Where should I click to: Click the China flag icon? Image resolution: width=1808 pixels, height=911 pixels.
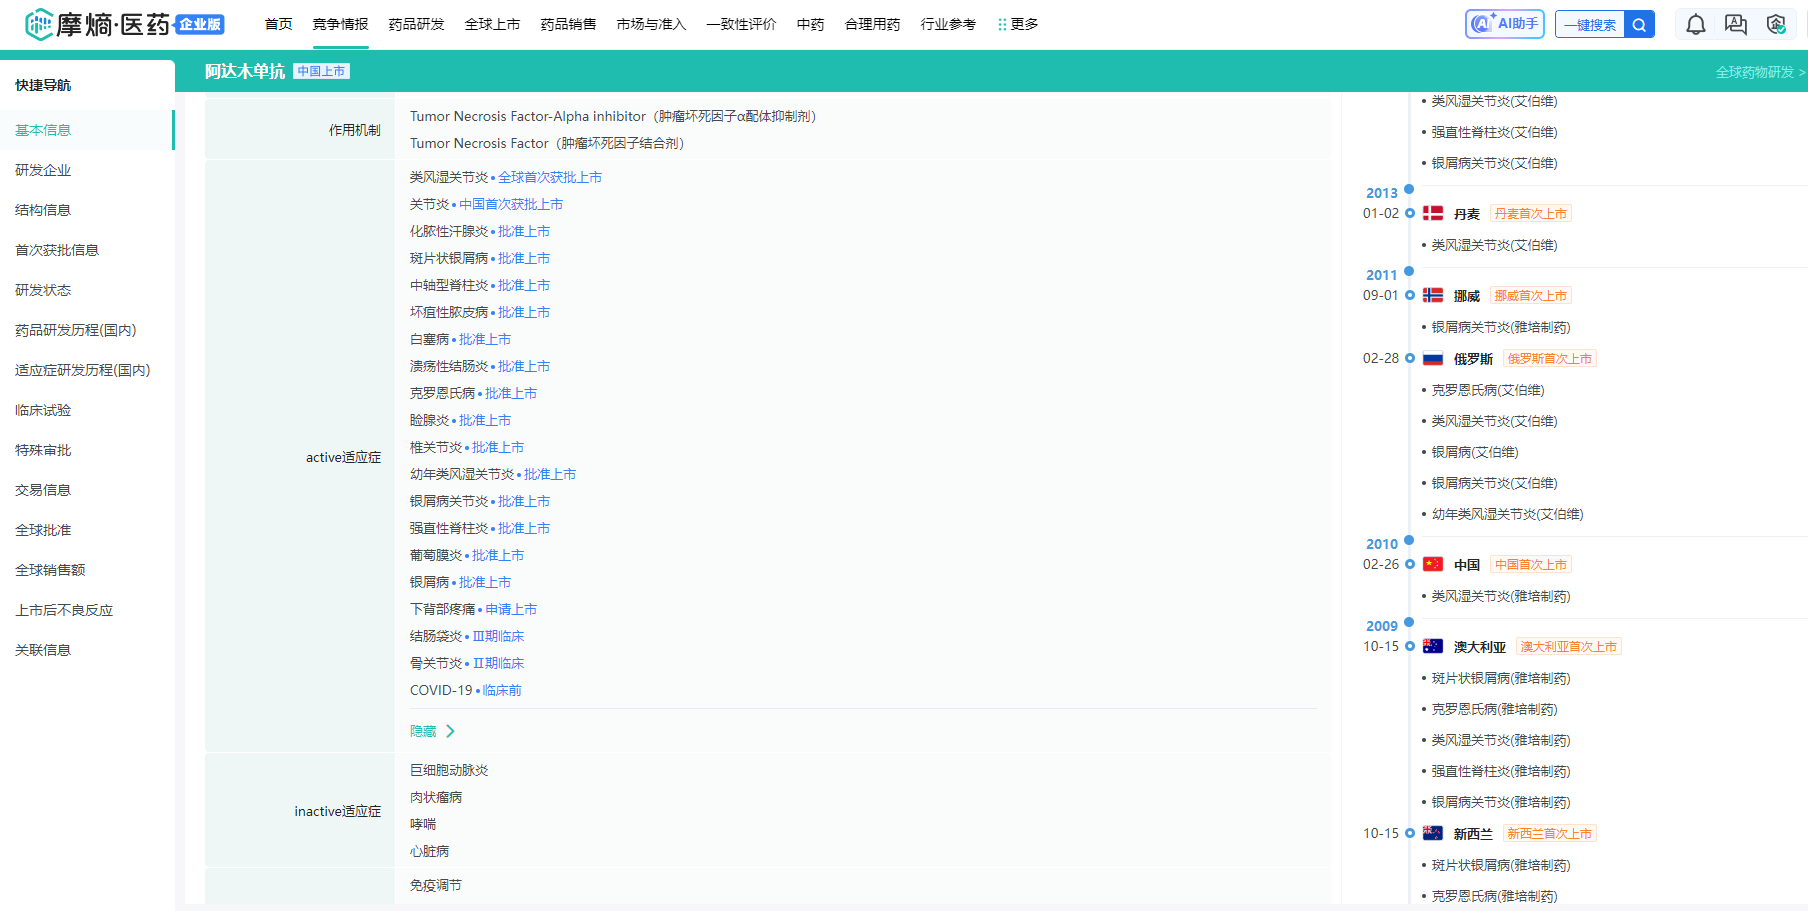[1433, 564]
